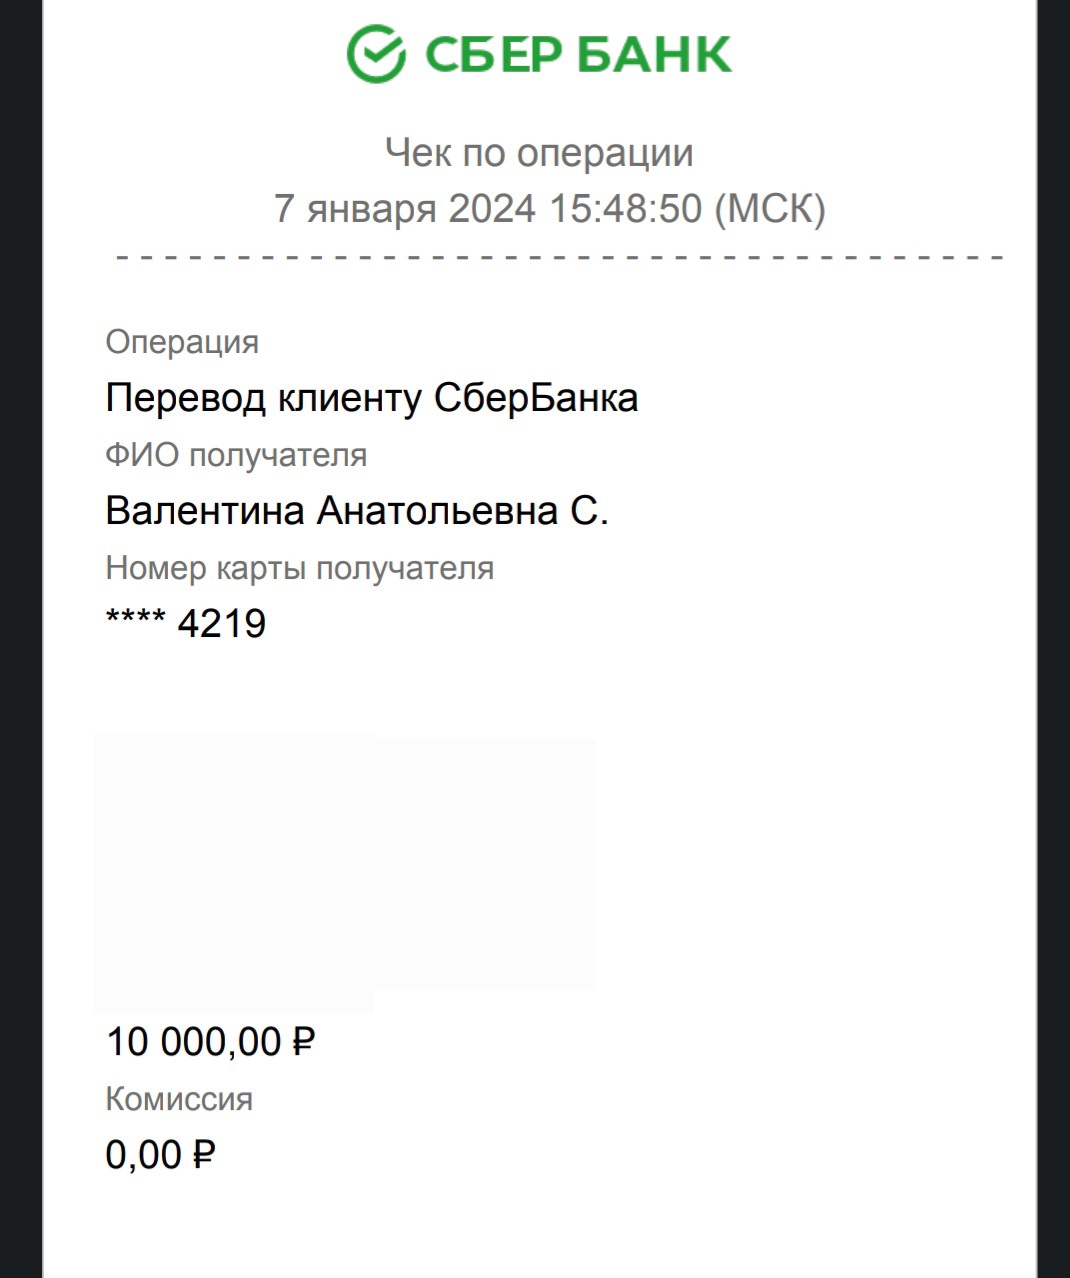Click masked card number ending 4219
Image resolution: width=1070 pixels, height=1278 pixels.
(221, 624)
